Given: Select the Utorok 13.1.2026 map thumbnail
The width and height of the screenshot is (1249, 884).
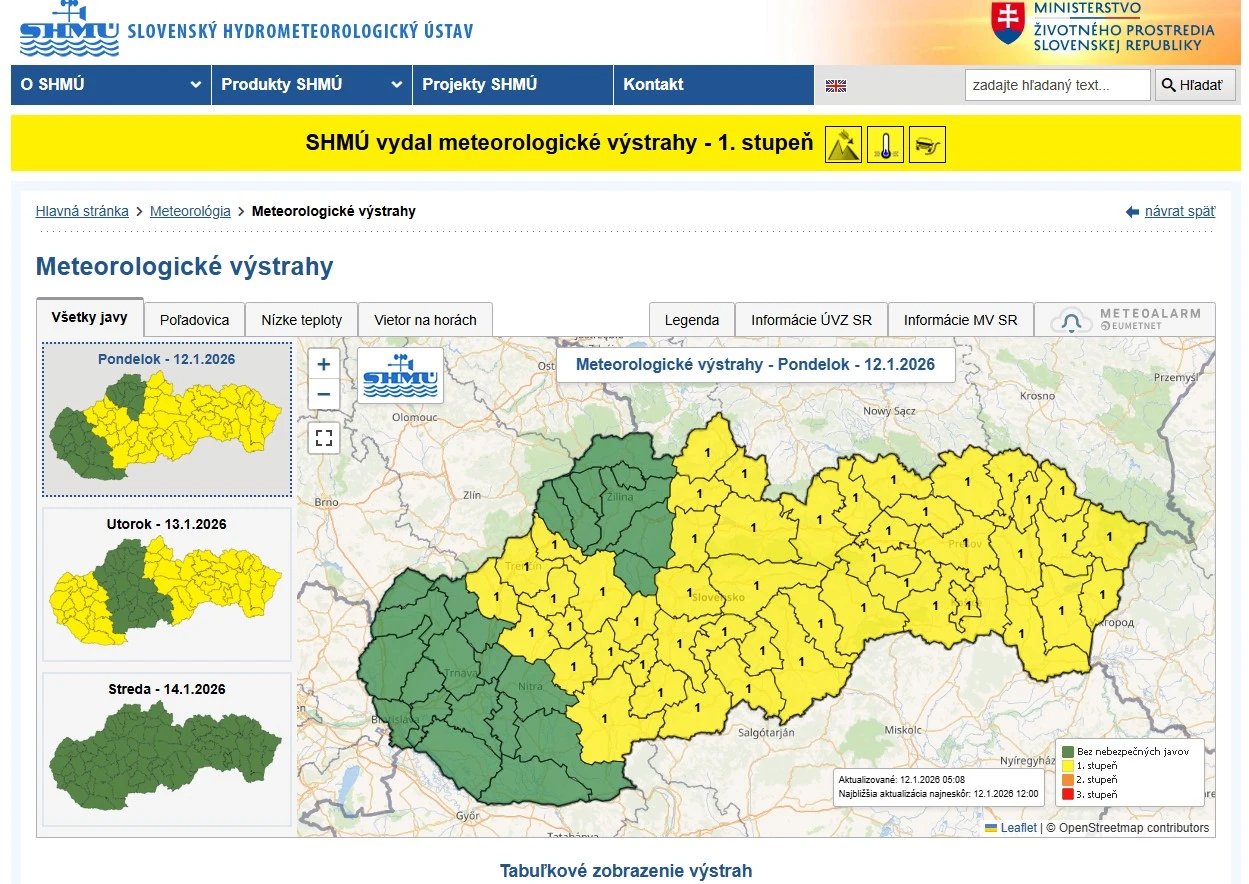Looking at the screenshot, I should click(167, 585).
